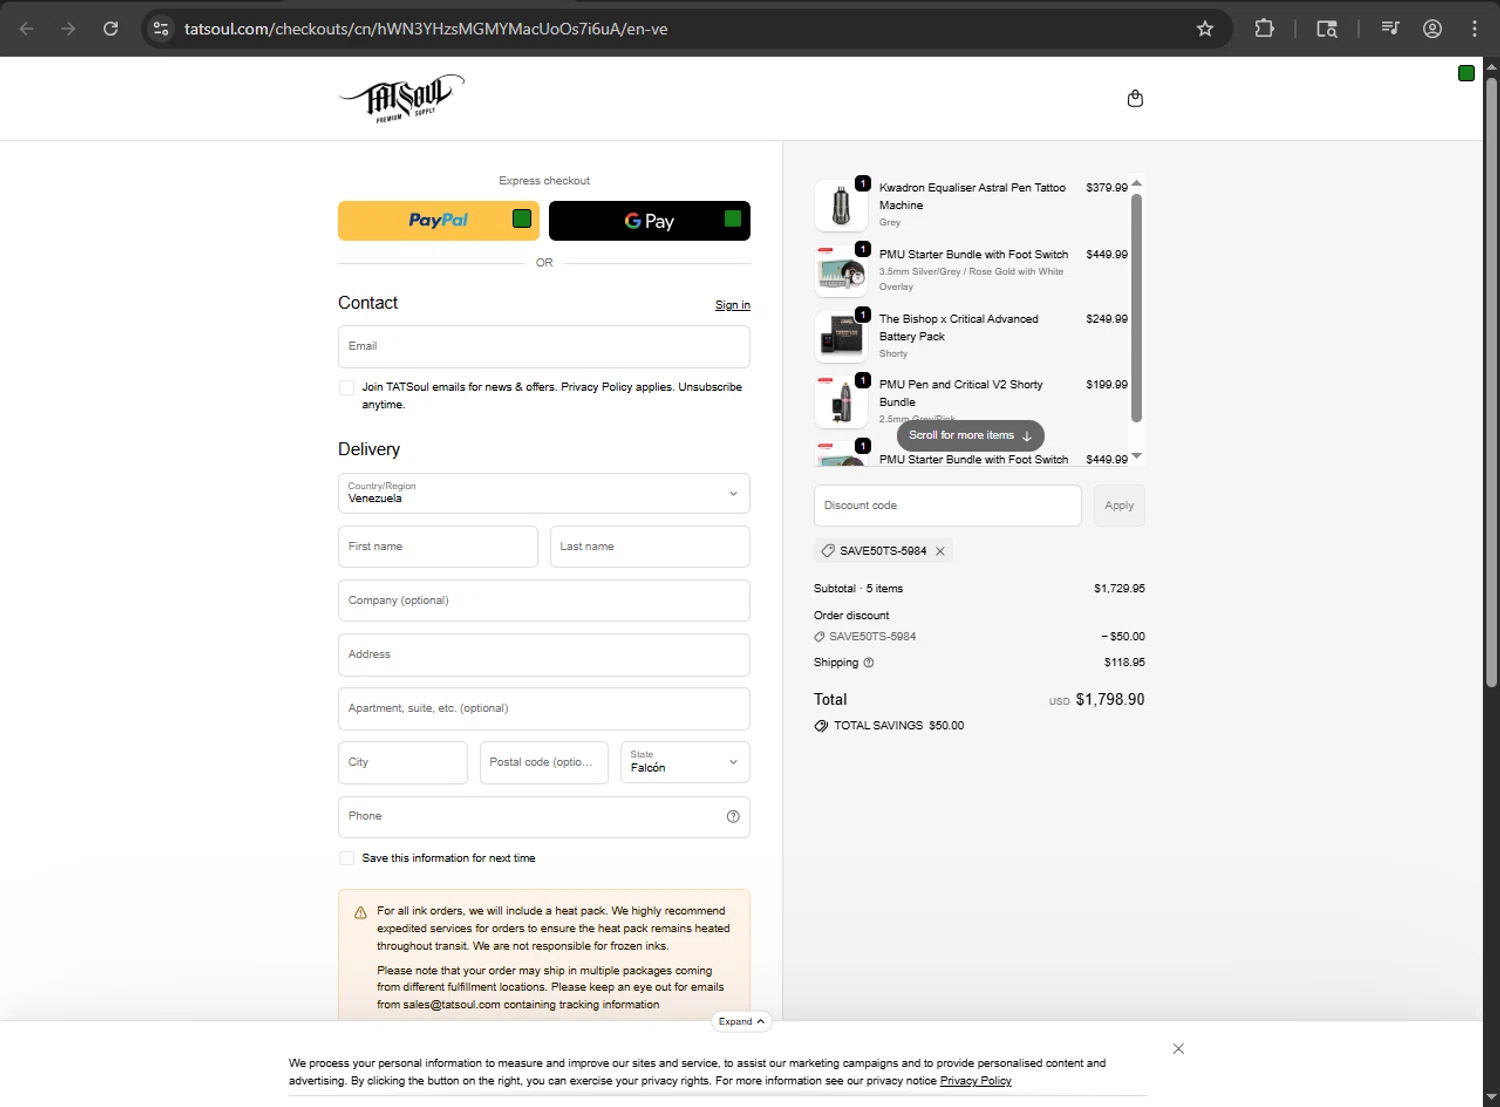Click the Discount code field
This screenshot has width=1500, height=1107.
tap(947, 506)
